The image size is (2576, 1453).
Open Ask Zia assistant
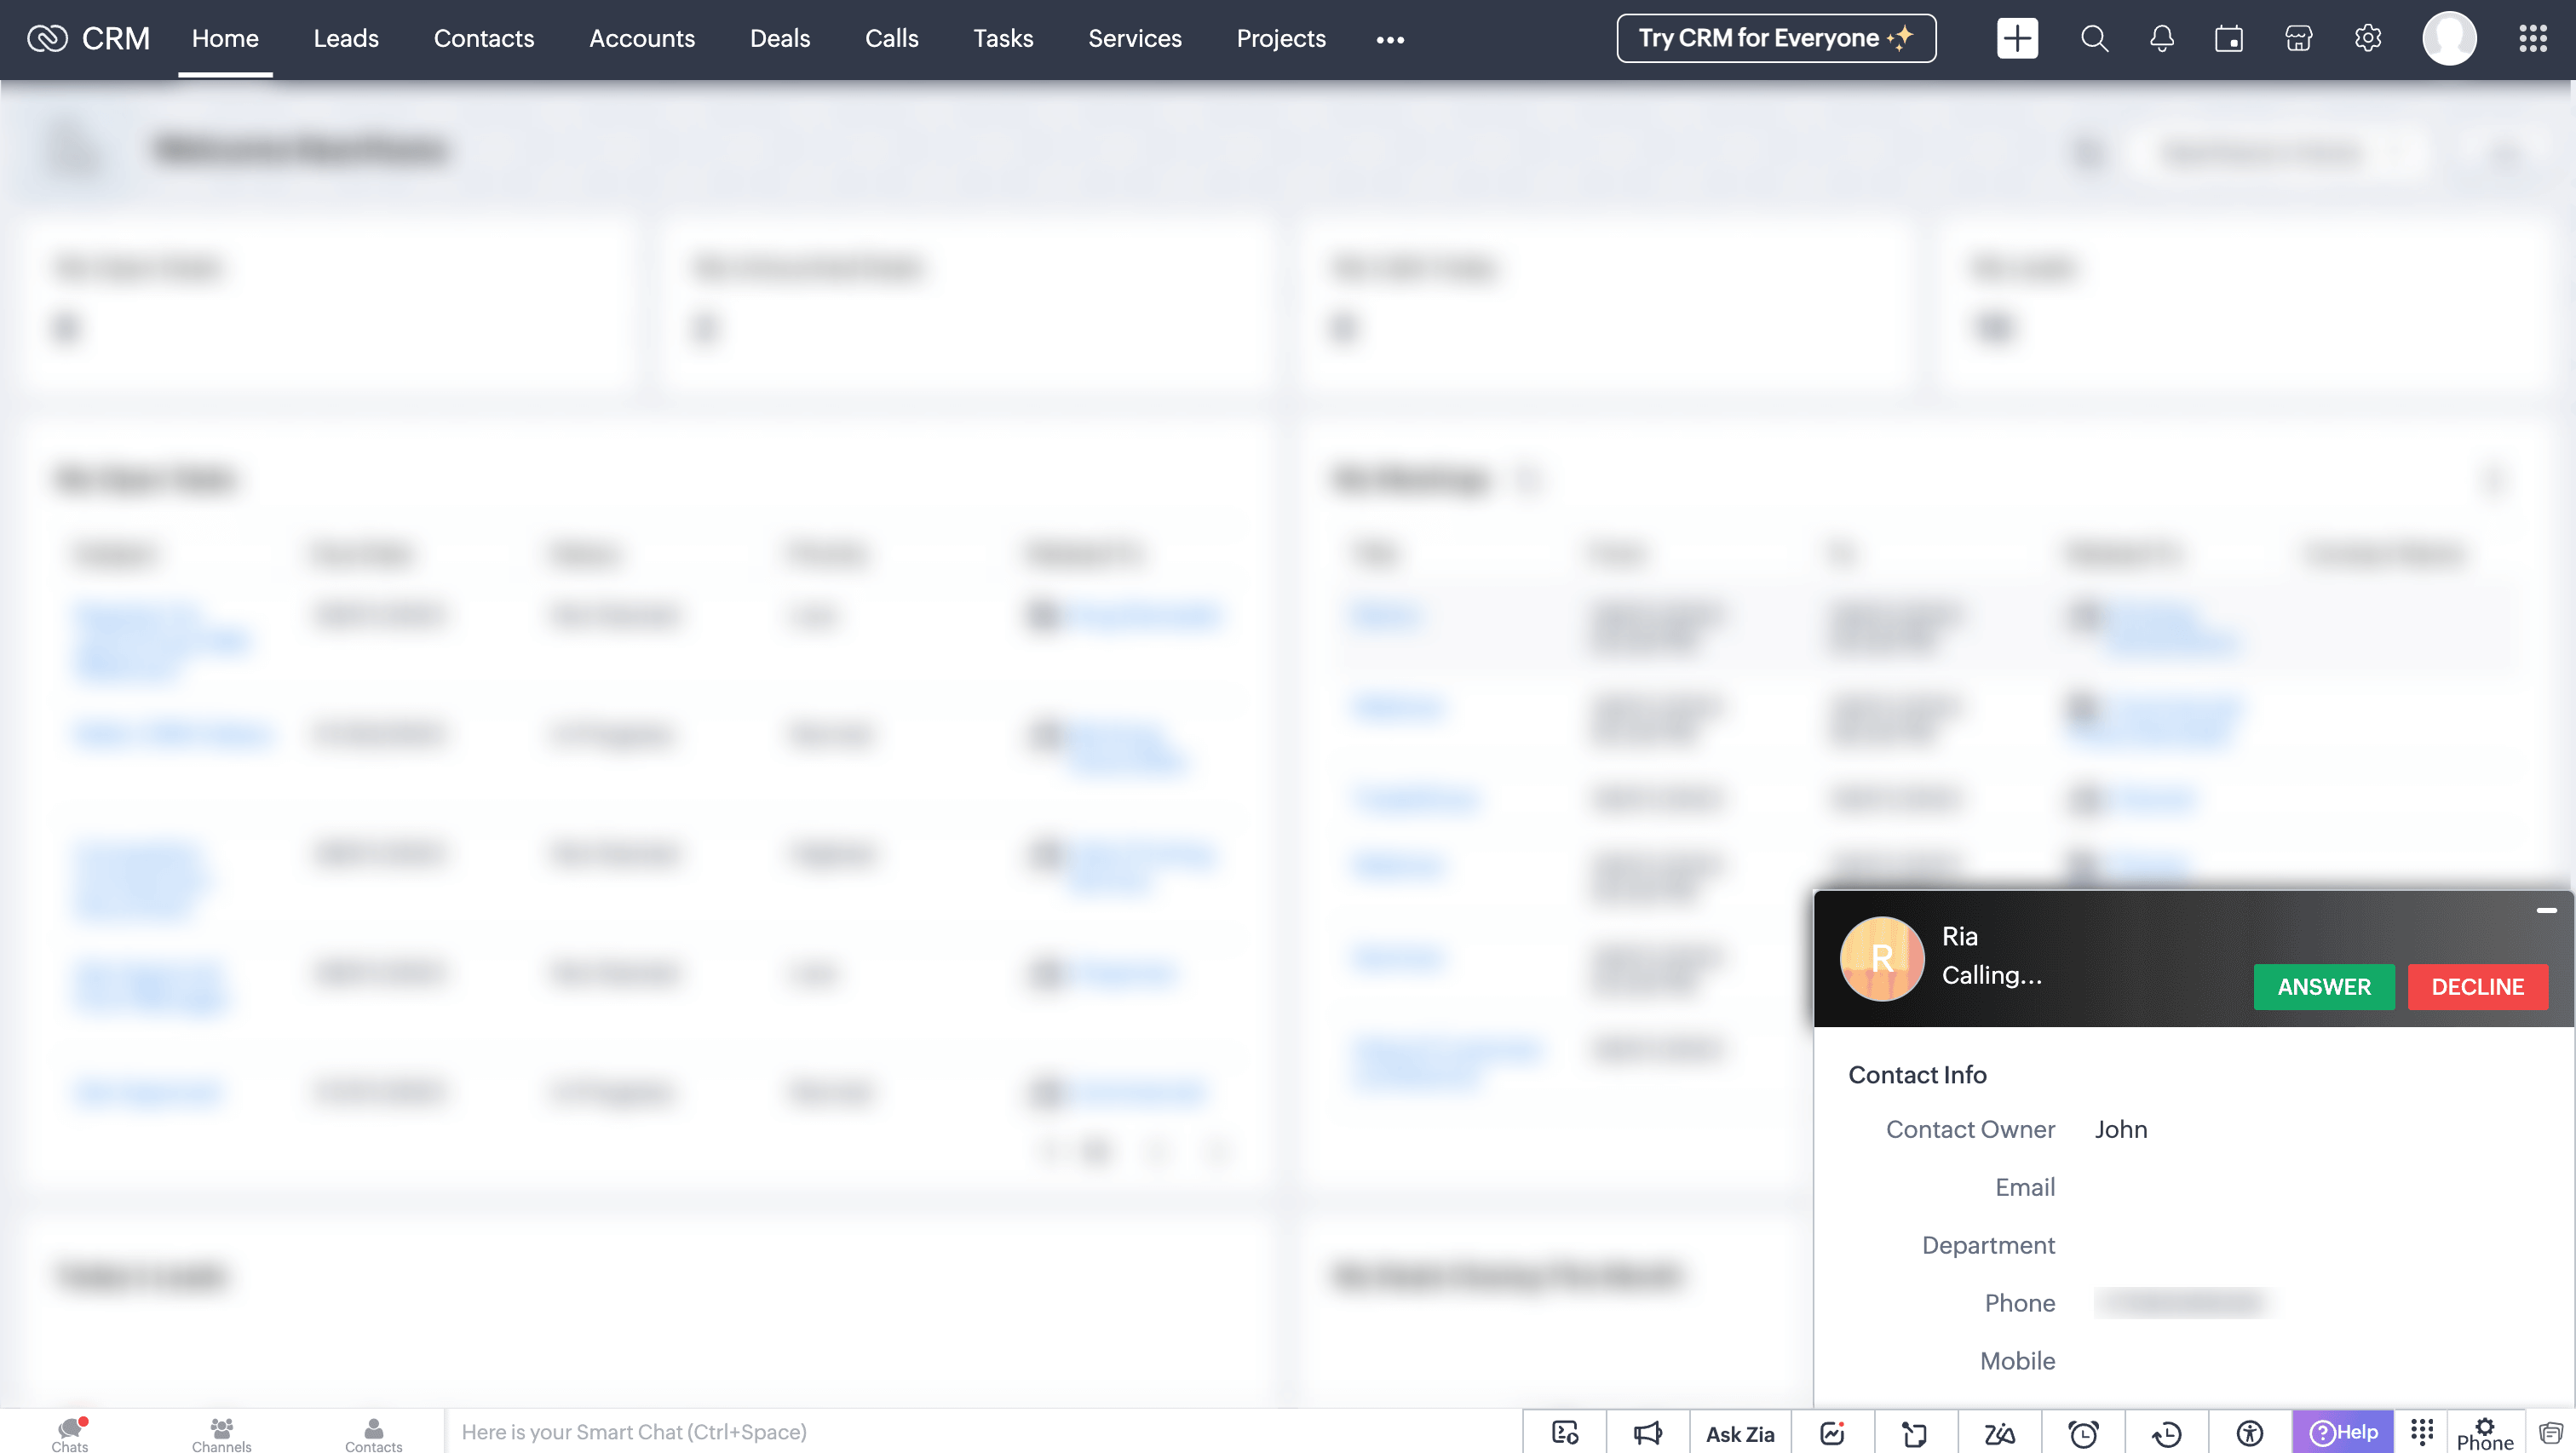pyautogui.click(x=1740, y=1433)
